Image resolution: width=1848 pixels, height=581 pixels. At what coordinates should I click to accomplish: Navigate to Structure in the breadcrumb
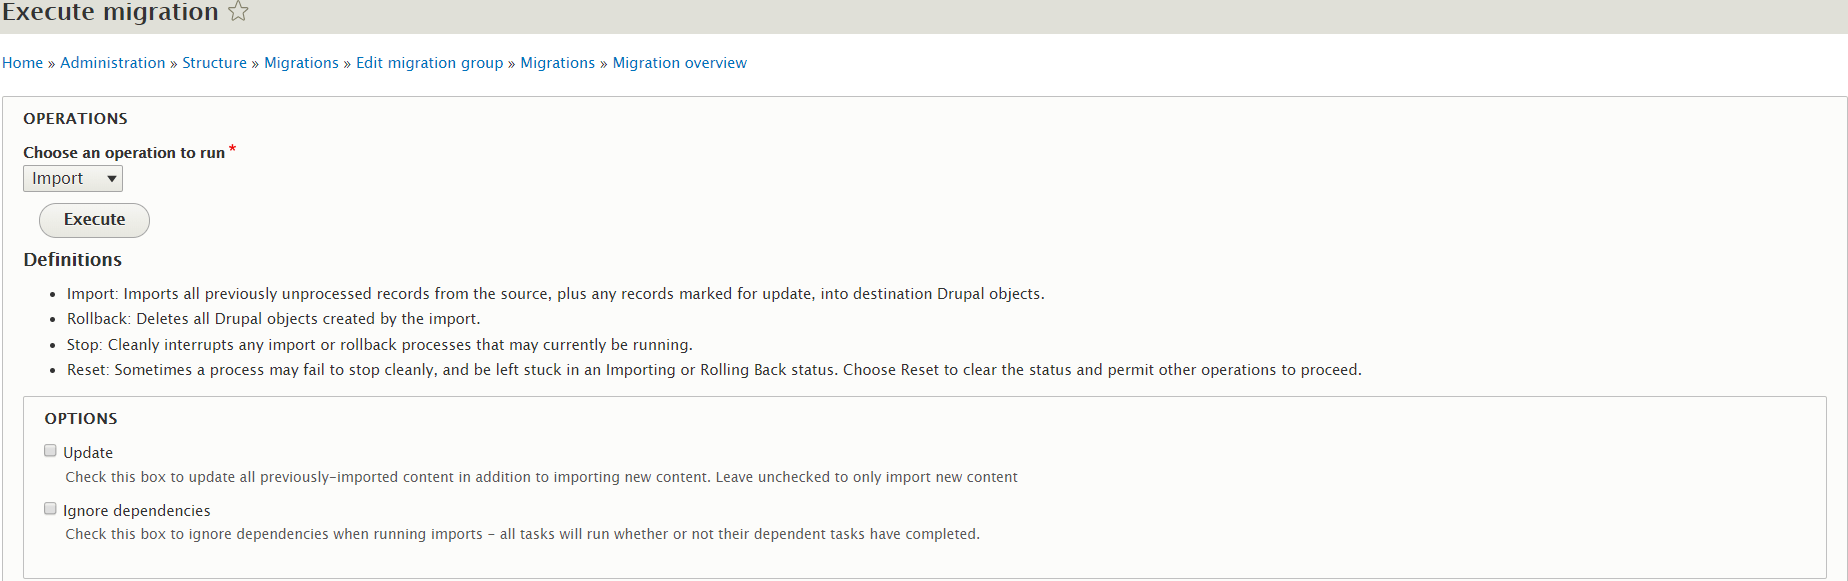point(214,63)
